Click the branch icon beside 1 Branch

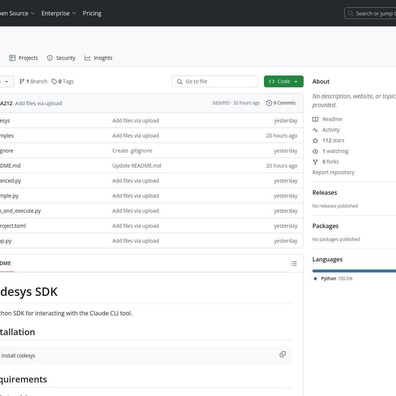pyautogui.click(x=22, y=81)
